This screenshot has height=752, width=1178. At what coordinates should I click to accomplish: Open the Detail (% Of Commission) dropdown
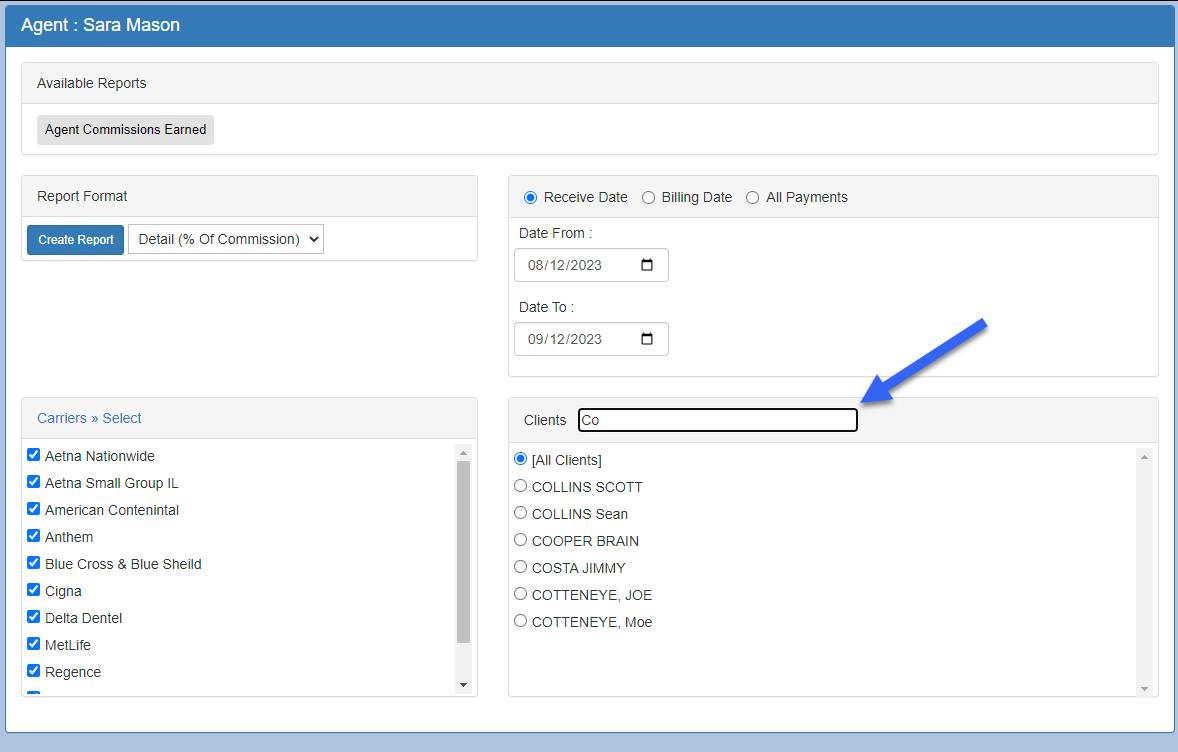225,239
